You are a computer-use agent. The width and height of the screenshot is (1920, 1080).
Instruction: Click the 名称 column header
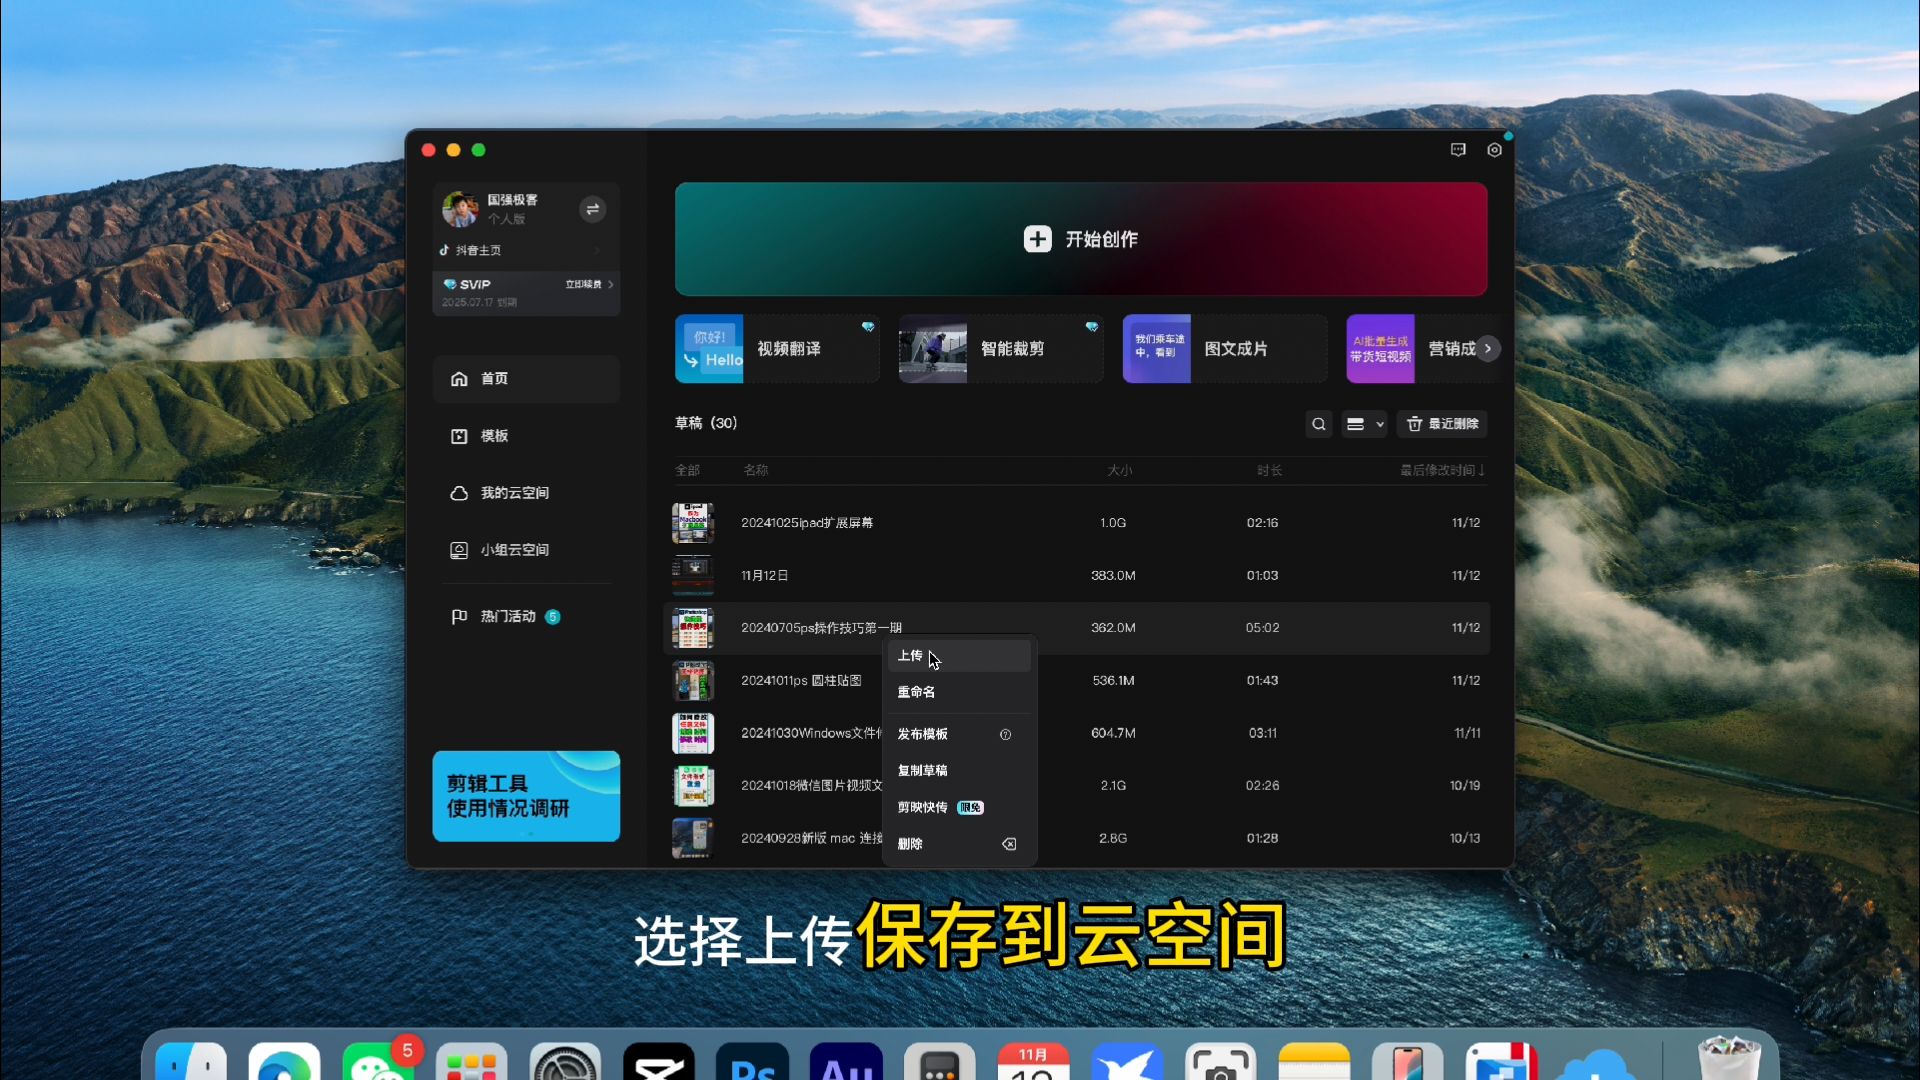coord(756,470)
